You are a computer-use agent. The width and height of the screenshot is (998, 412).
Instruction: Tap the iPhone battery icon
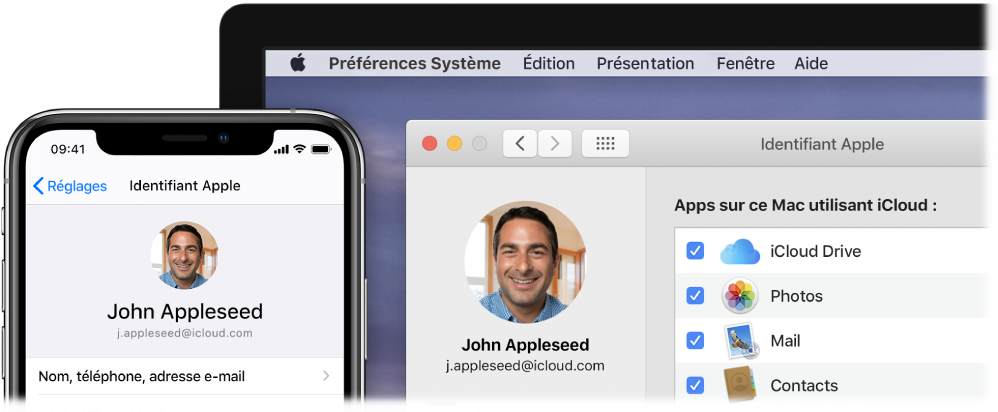pyautogui.click(x=321, y=149)
